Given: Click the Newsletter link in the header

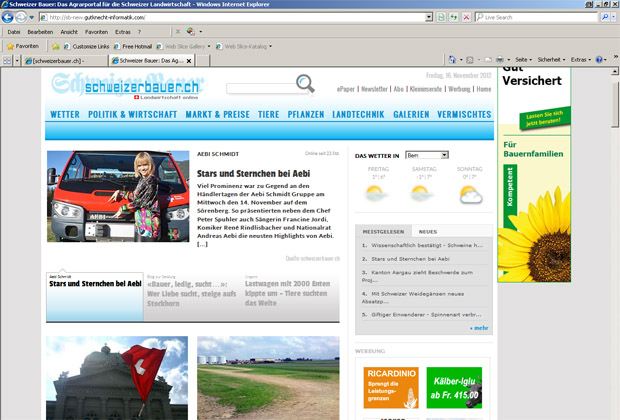Looking at the screenshot, I should [374, 89].
